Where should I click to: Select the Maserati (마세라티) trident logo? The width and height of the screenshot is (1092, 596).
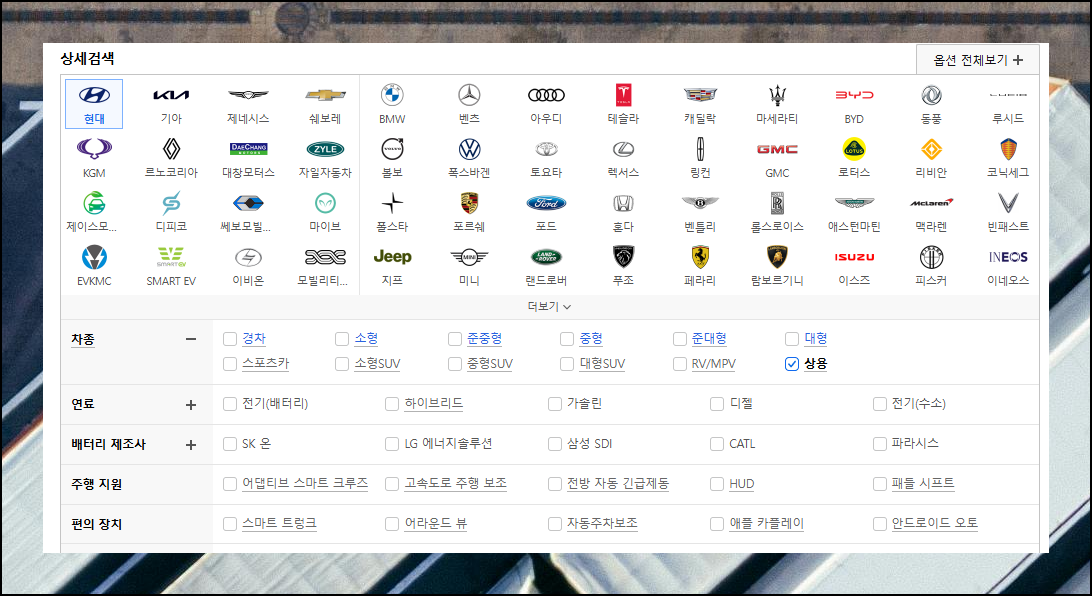click(x=777, y=95)
